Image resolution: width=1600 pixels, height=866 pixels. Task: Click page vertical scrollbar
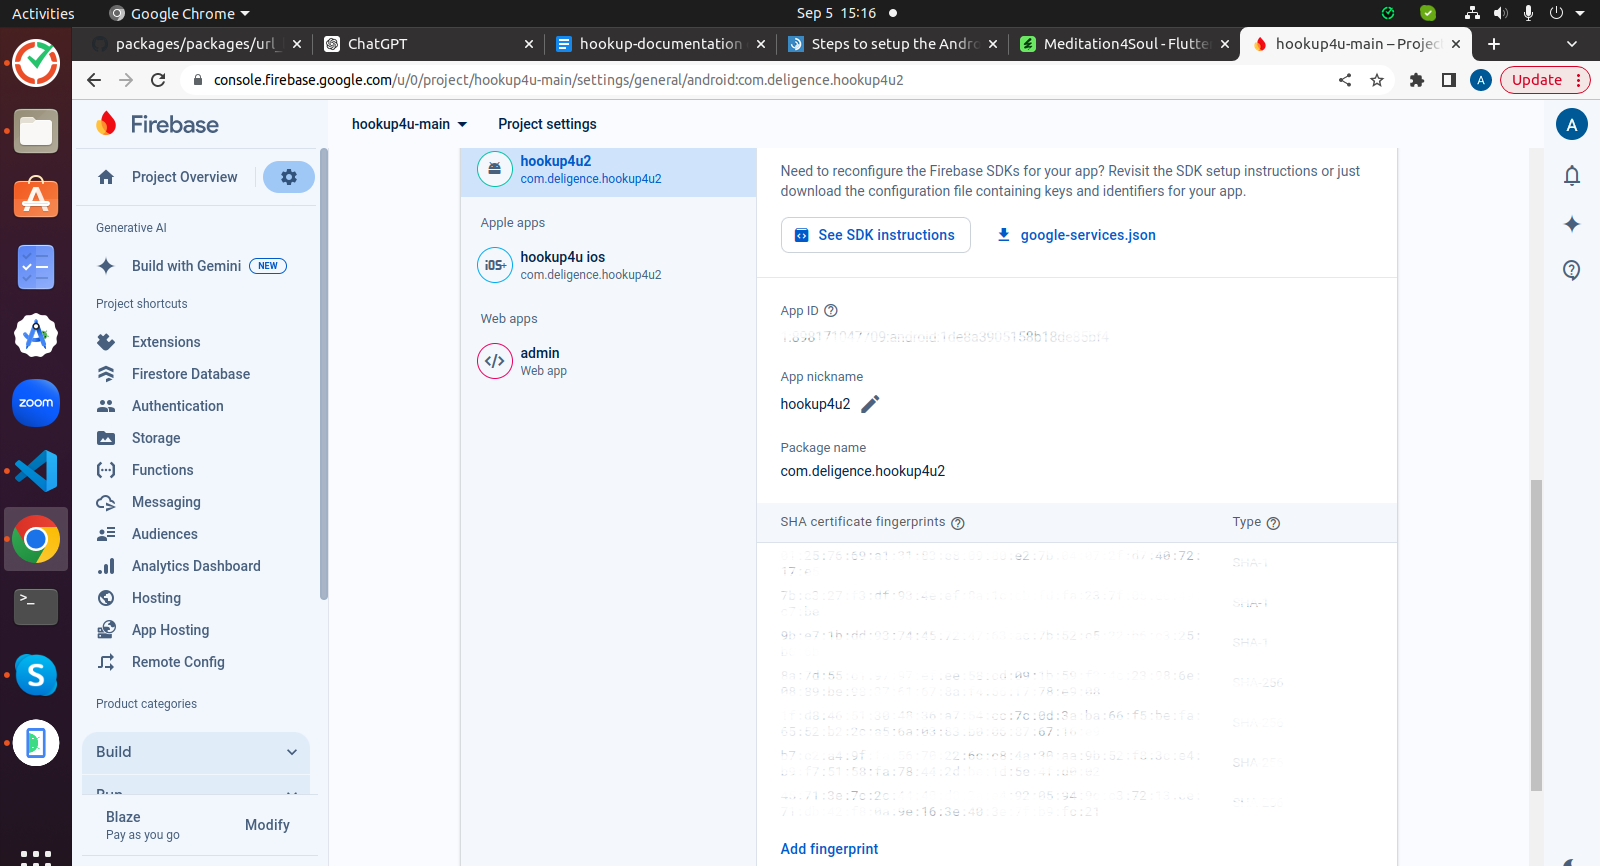point(1536,635)
